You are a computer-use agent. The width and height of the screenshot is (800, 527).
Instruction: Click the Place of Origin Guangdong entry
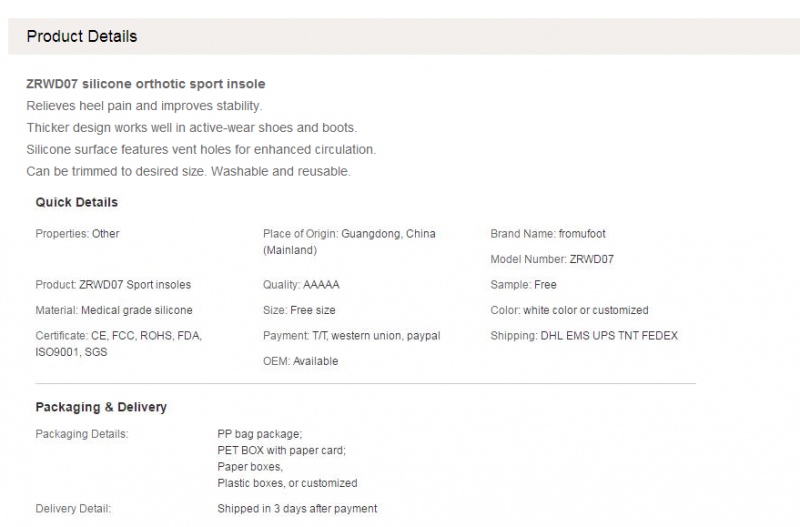[349, 242]
